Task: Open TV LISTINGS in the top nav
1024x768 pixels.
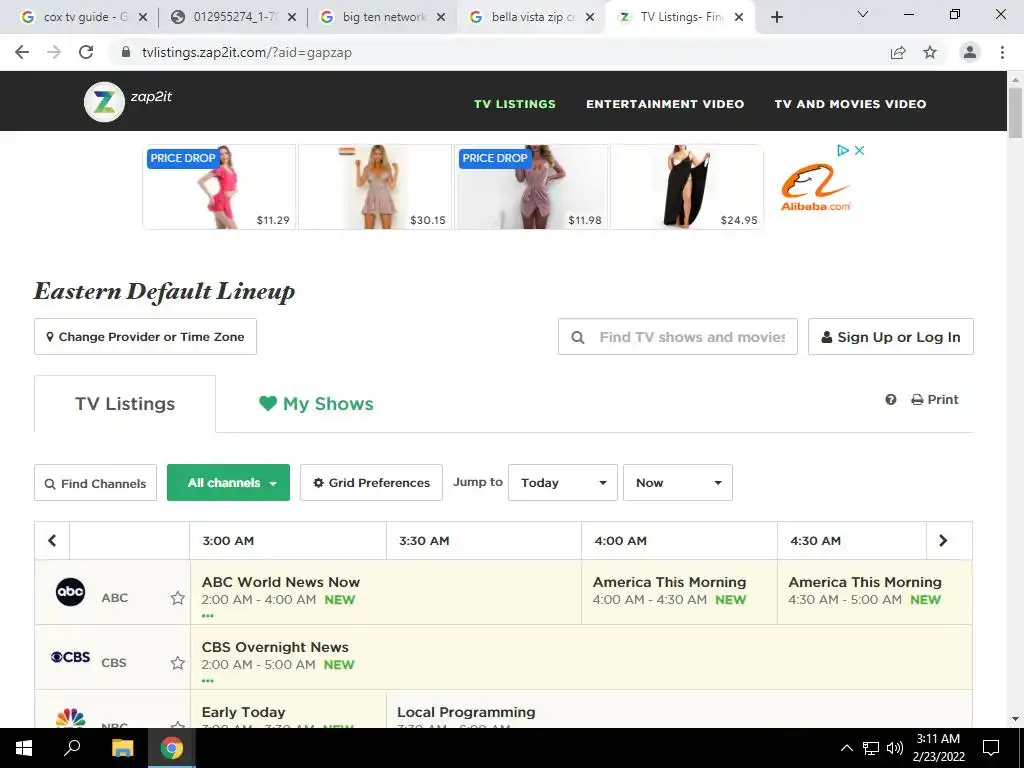Action: (515, 104)
